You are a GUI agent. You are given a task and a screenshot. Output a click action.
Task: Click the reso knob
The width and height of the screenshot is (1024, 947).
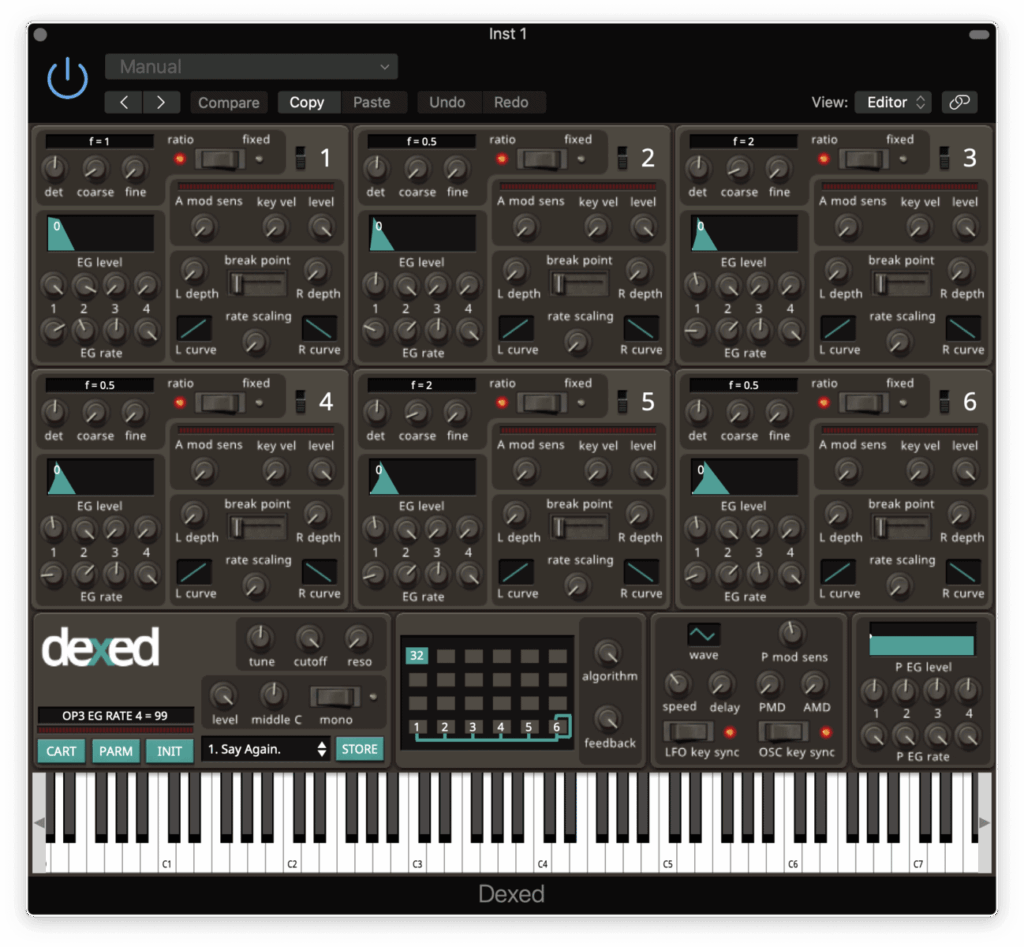tap(358, 638)
